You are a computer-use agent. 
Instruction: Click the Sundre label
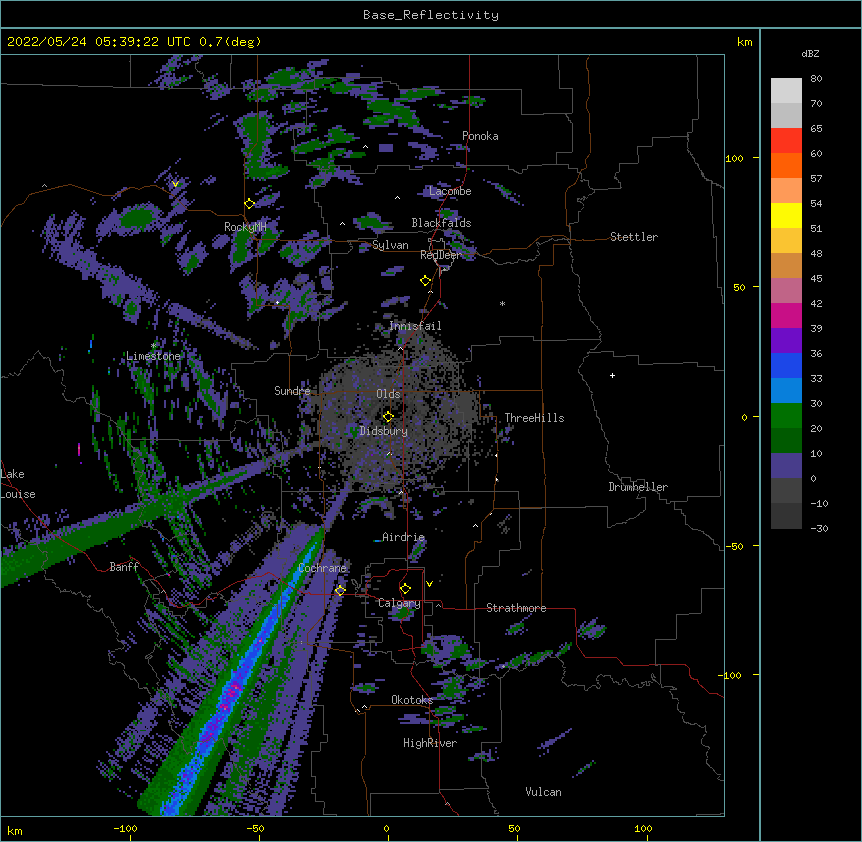[x=292, y=391]
